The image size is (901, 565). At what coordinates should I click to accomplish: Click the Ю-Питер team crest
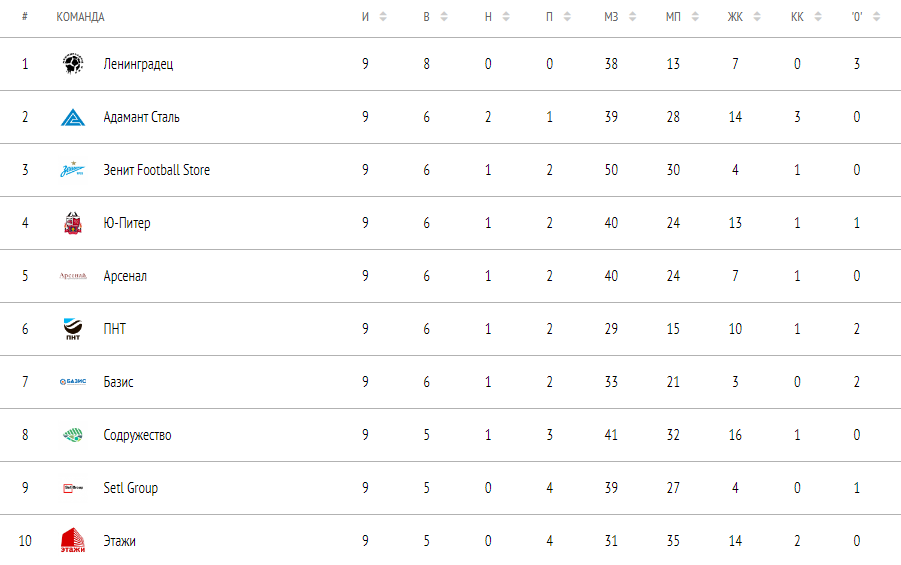coord(73,223)
